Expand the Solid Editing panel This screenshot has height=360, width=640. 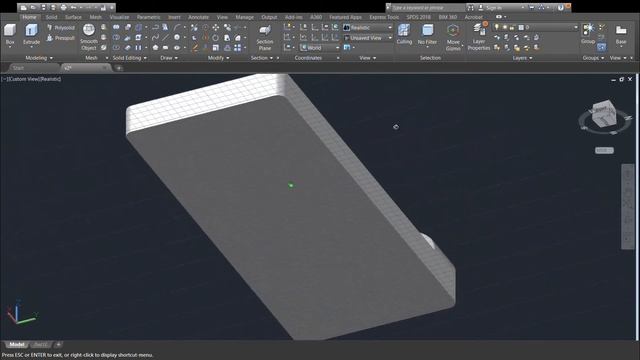tap(130, 58)
